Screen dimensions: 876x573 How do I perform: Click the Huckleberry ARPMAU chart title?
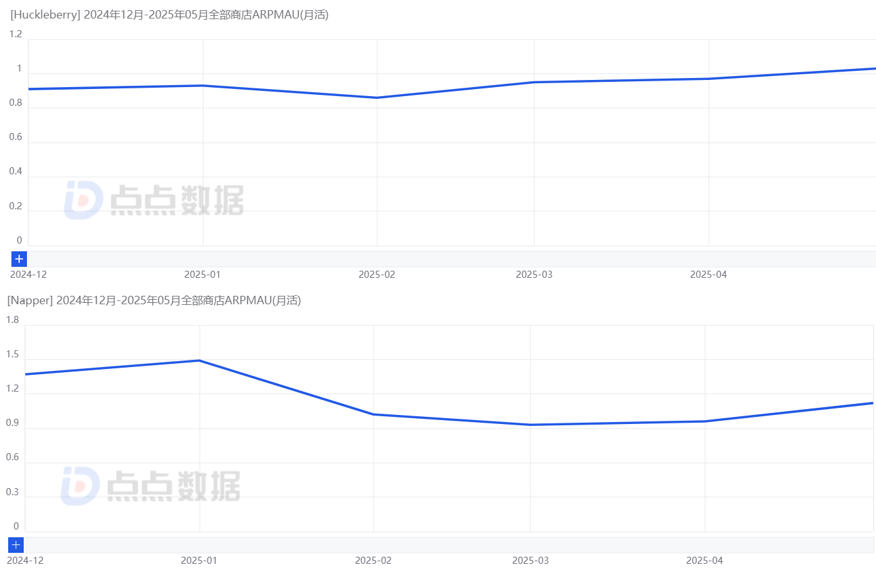coord(168,15)
